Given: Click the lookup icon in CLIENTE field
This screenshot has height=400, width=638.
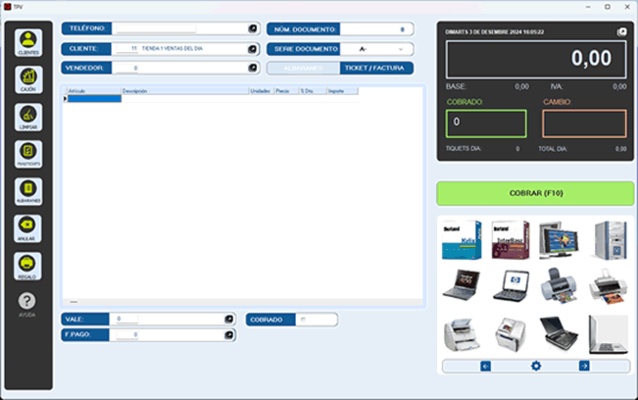Looking at the screenshot, I should tap(252, 49).
